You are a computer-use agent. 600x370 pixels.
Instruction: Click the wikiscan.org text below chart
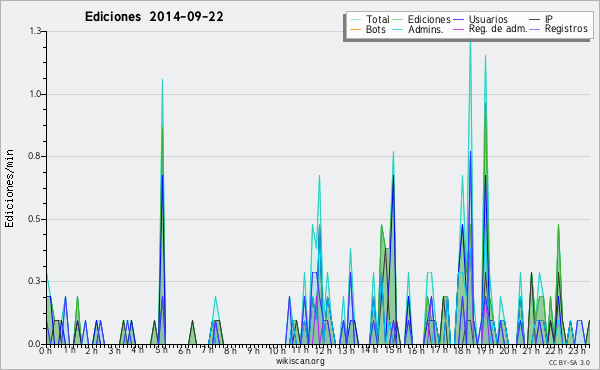300,361
